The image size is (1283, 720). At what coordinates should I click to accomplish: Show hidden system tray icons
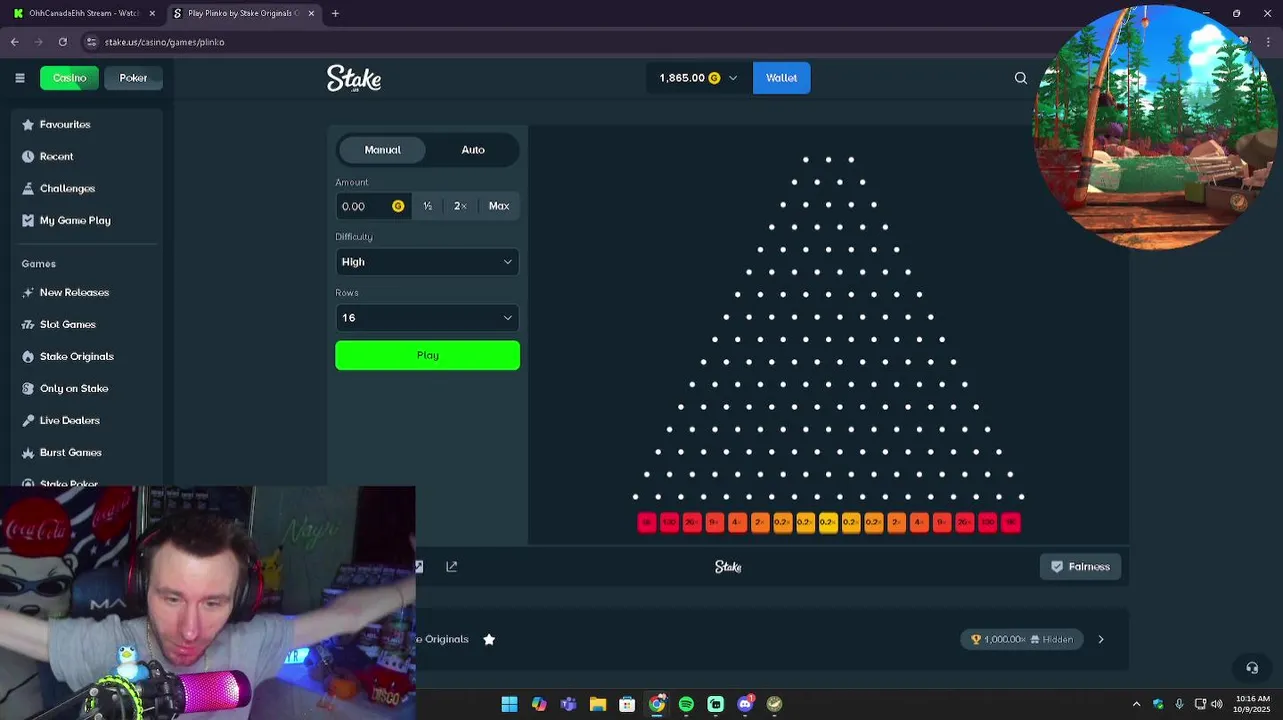[1136, 704]
